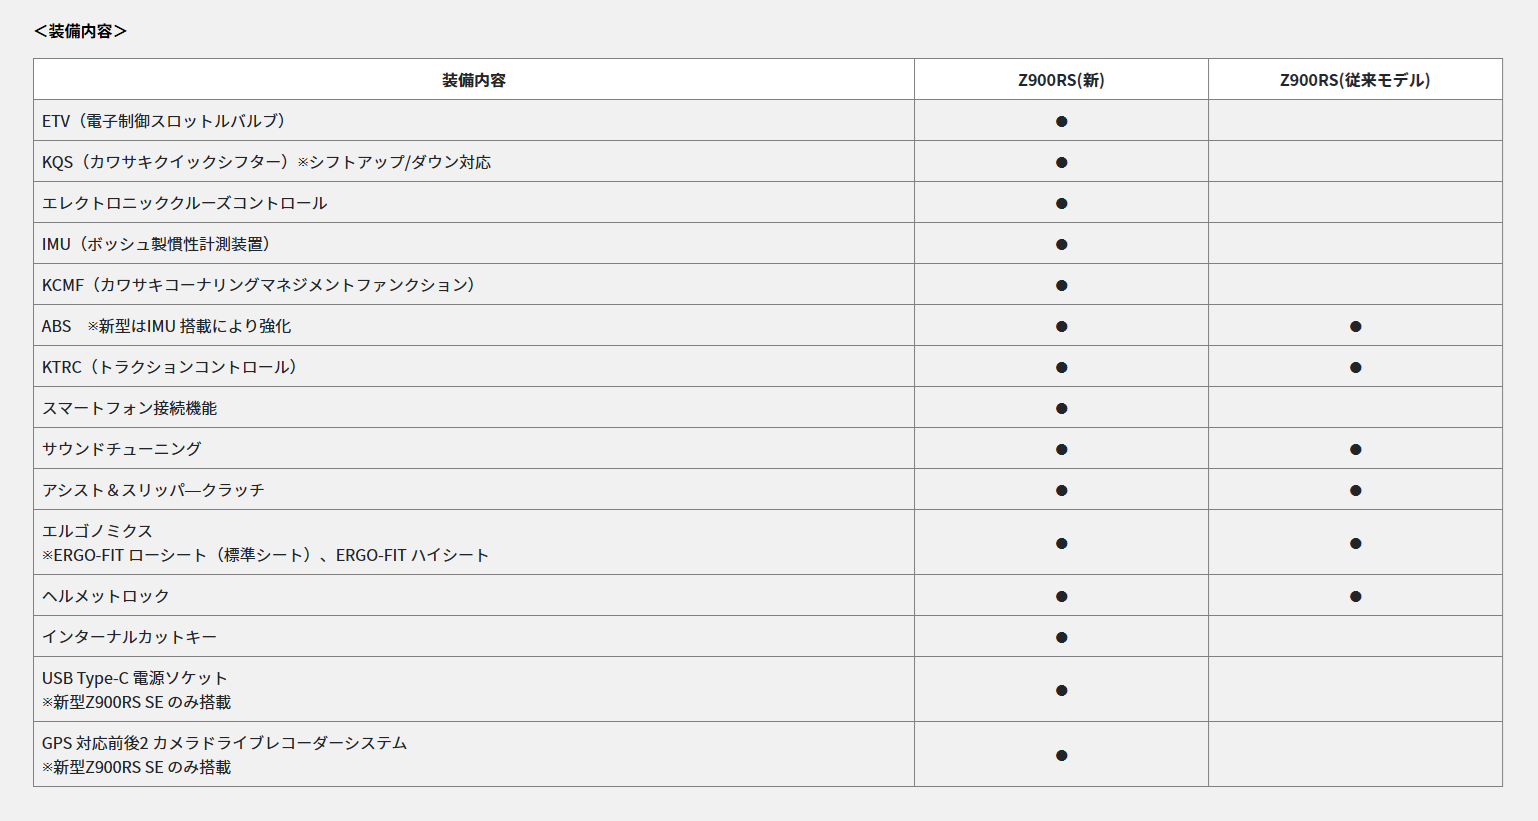Screen dimensions: 1538x821
Task: Click the サウンドチューニング dot under Z900RS(従来モデル)
Action: 1355,449
